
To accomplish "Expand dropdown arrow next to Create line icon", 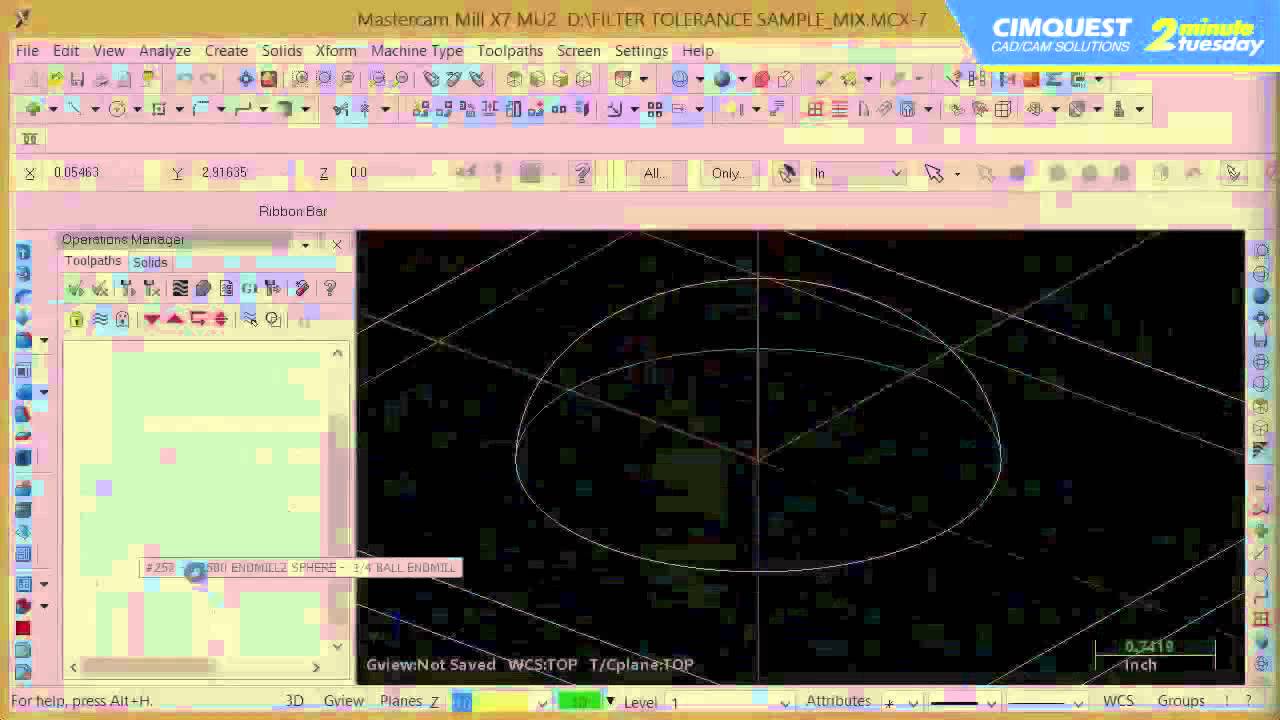I will (x=94, y=109).
